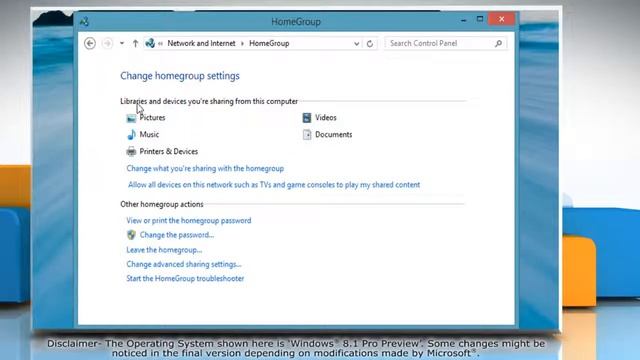Go back using the Back arrow button
This screenshot has height=360, width=640.
[90, 43]
